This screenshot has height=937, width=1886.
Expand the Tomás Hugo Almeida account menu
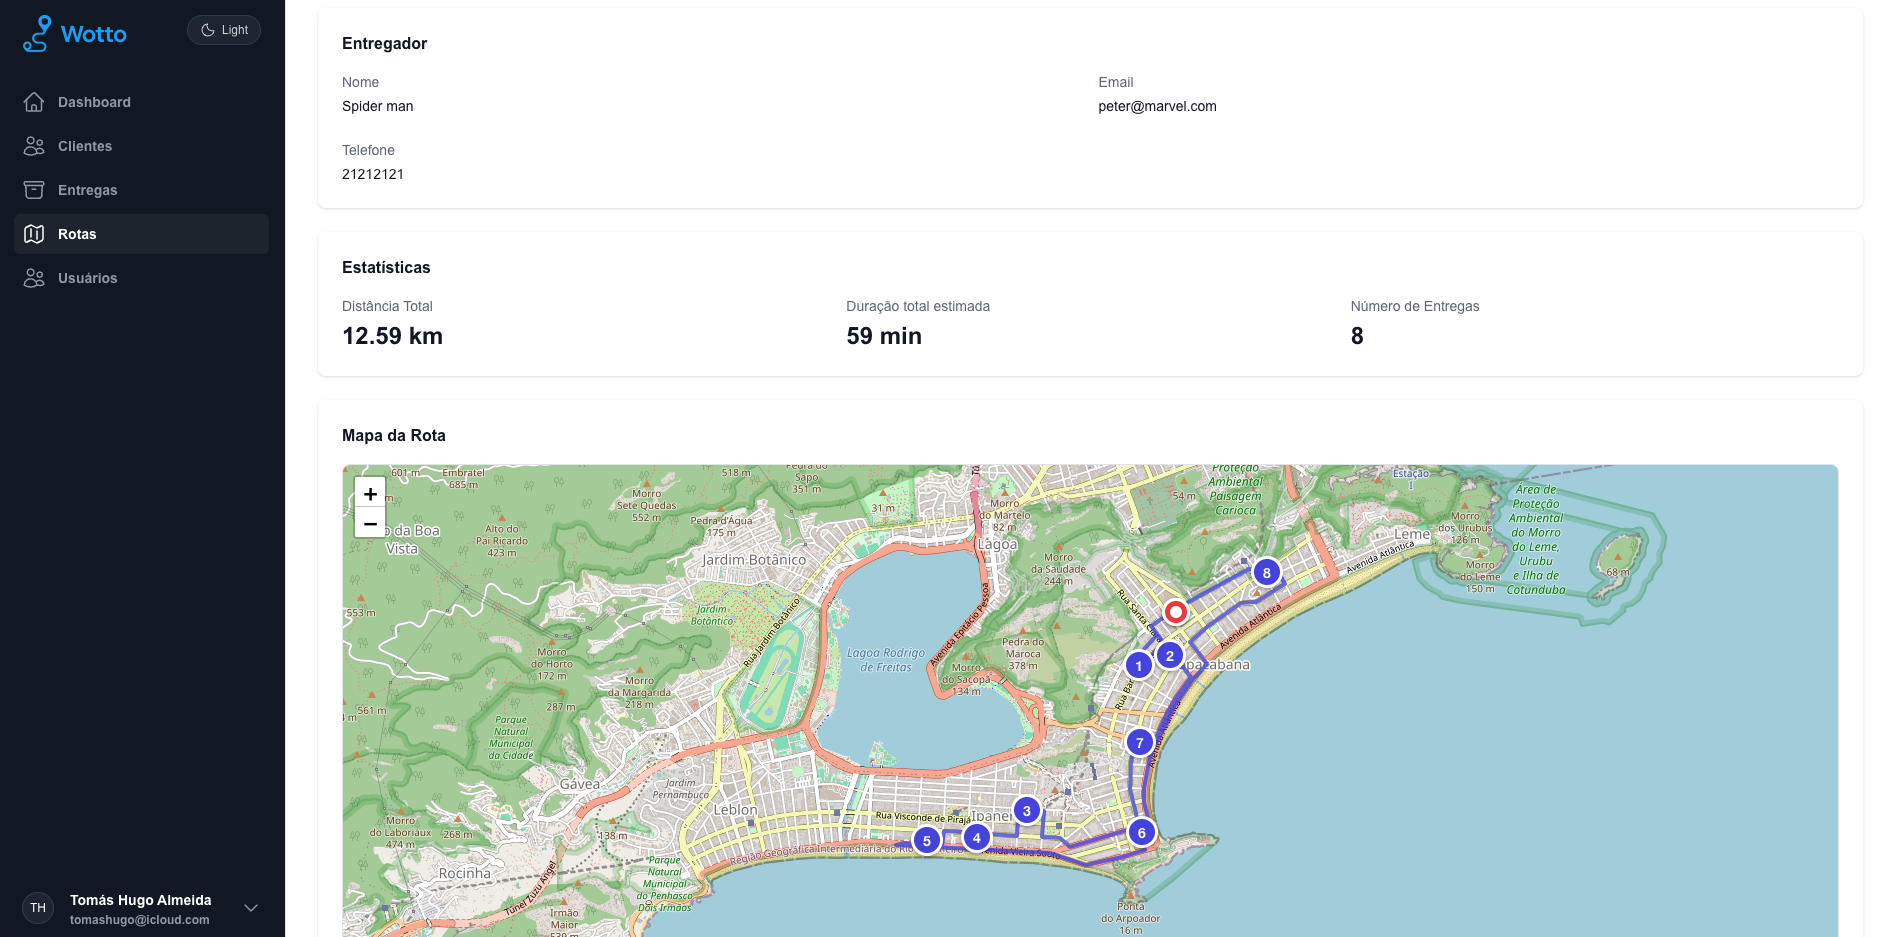(x=251, y=908)
